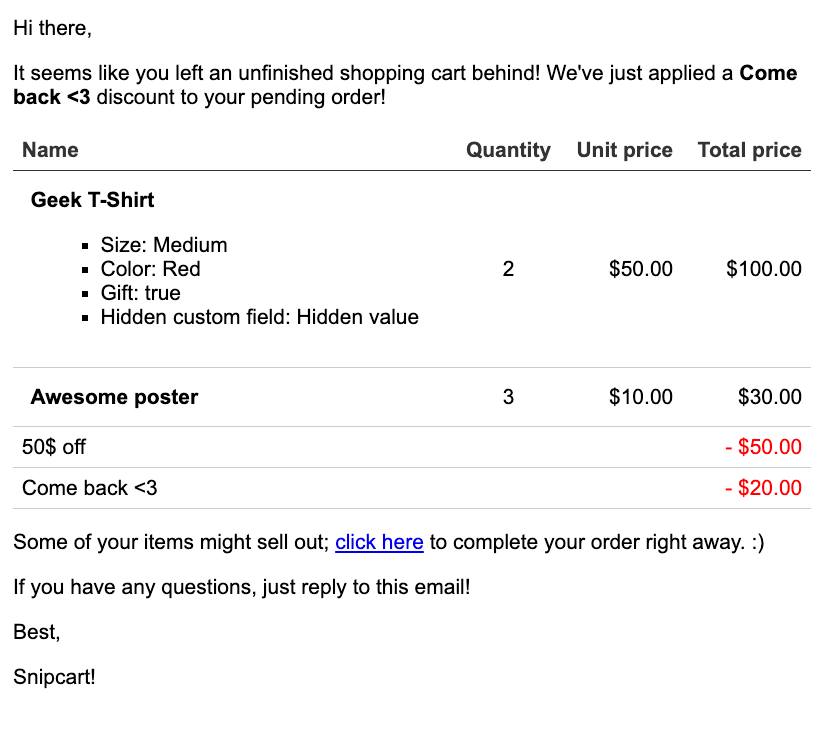
Task: Click the $30.00 poster total price
Action: (x=769, y=397)
